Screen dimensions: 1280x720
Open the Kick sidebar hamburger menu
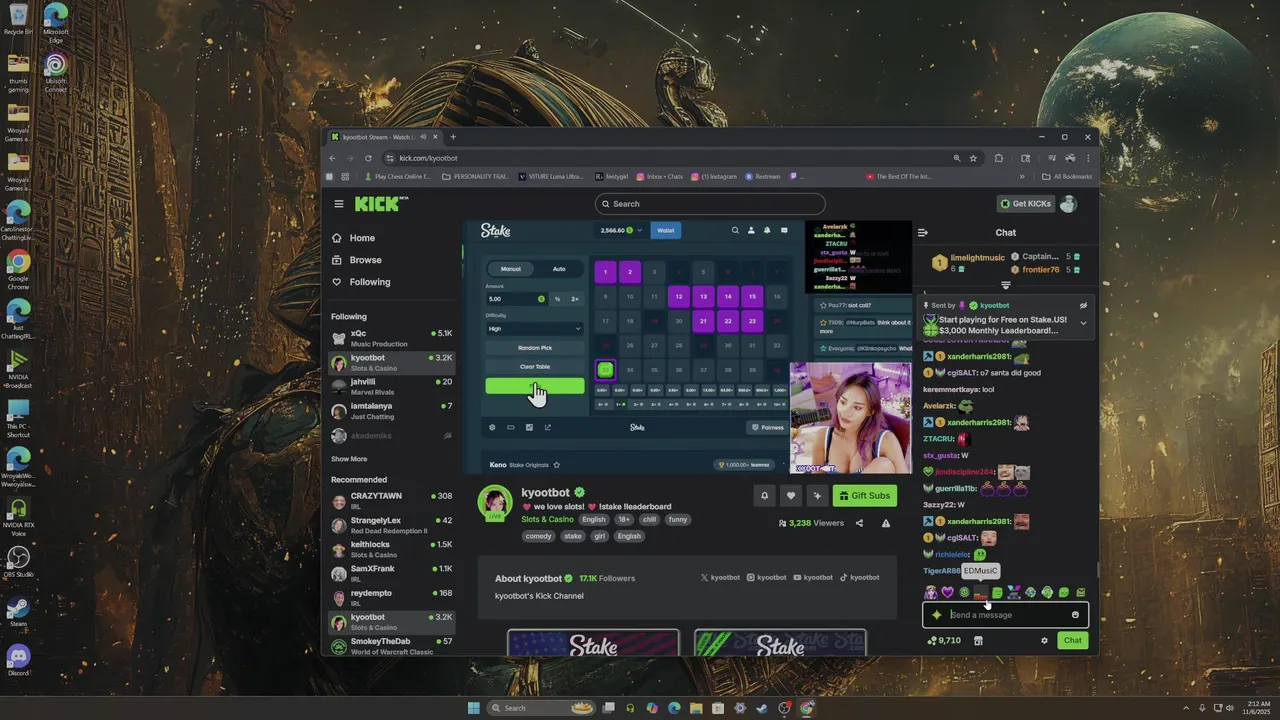339,204
